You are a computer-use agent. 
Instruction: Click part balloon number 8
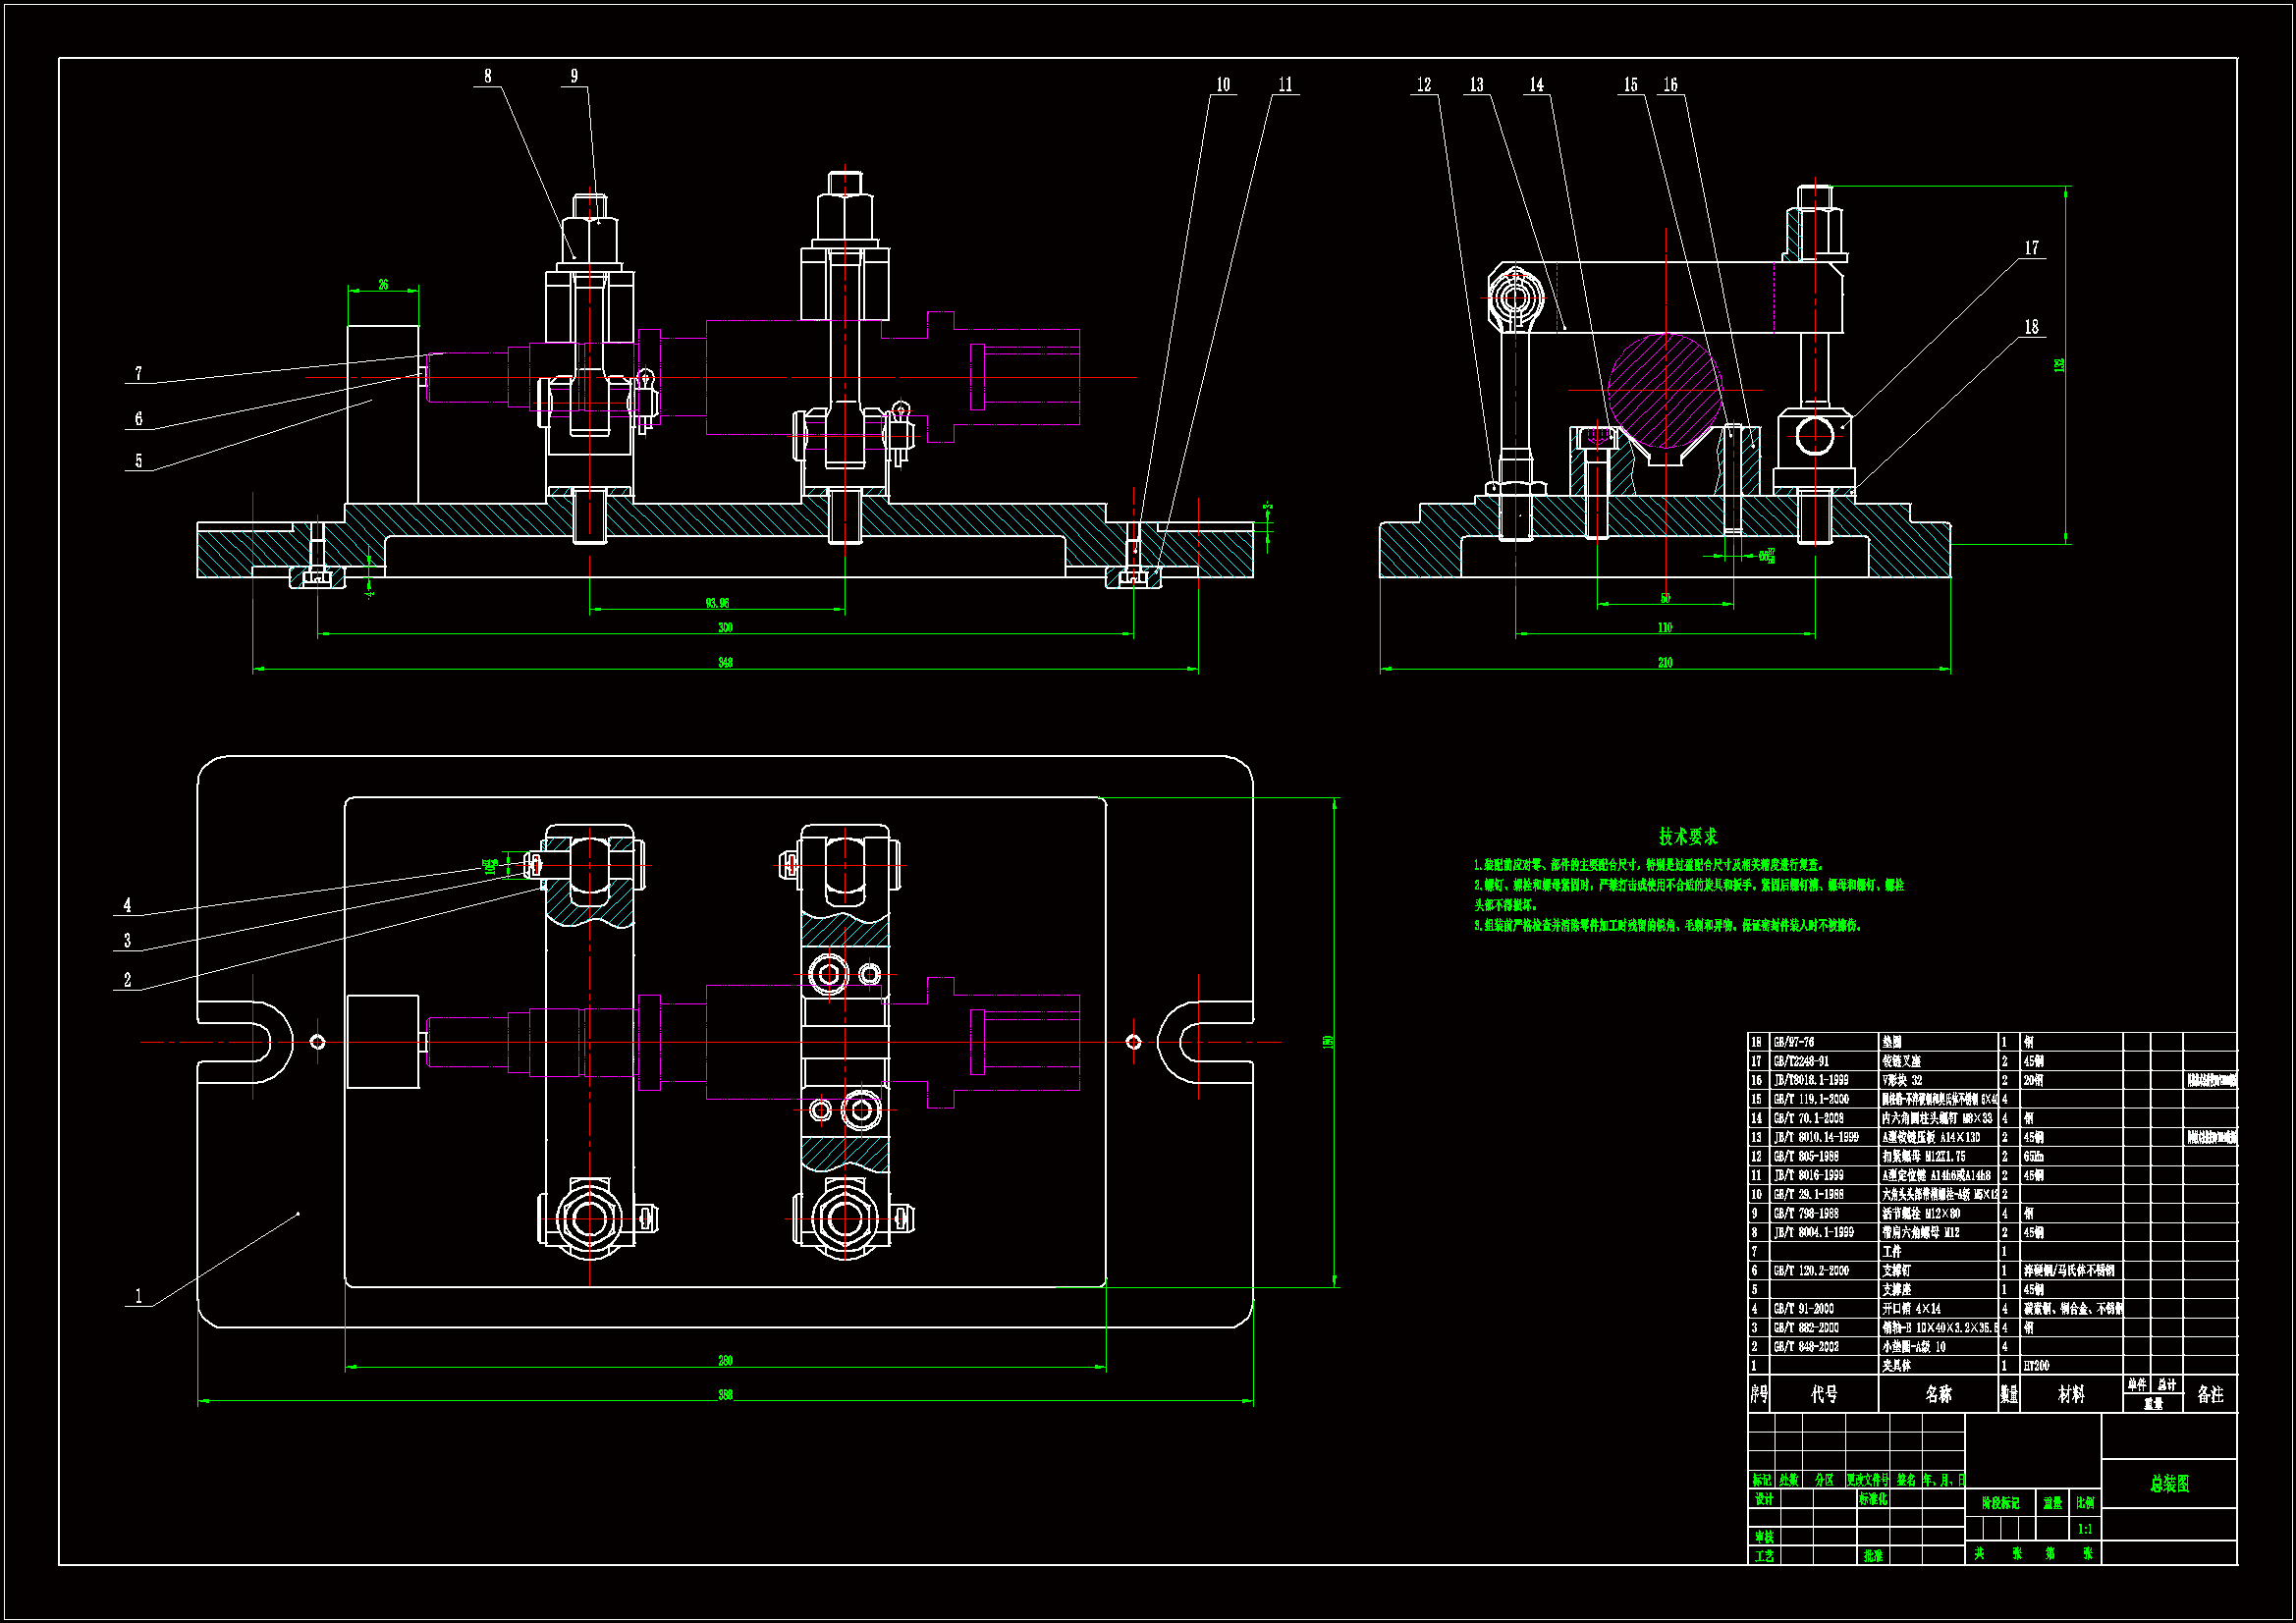487,76
